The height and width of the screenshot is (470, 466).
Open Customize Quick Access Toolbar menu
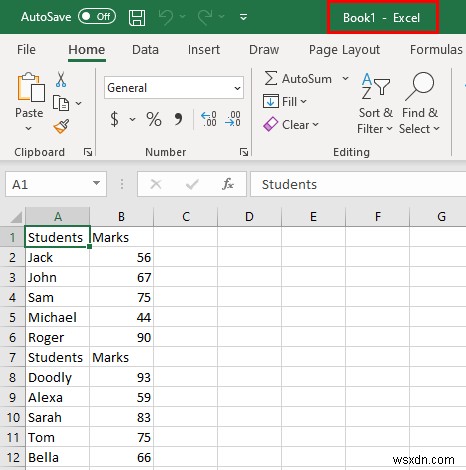tap(244, 17)
